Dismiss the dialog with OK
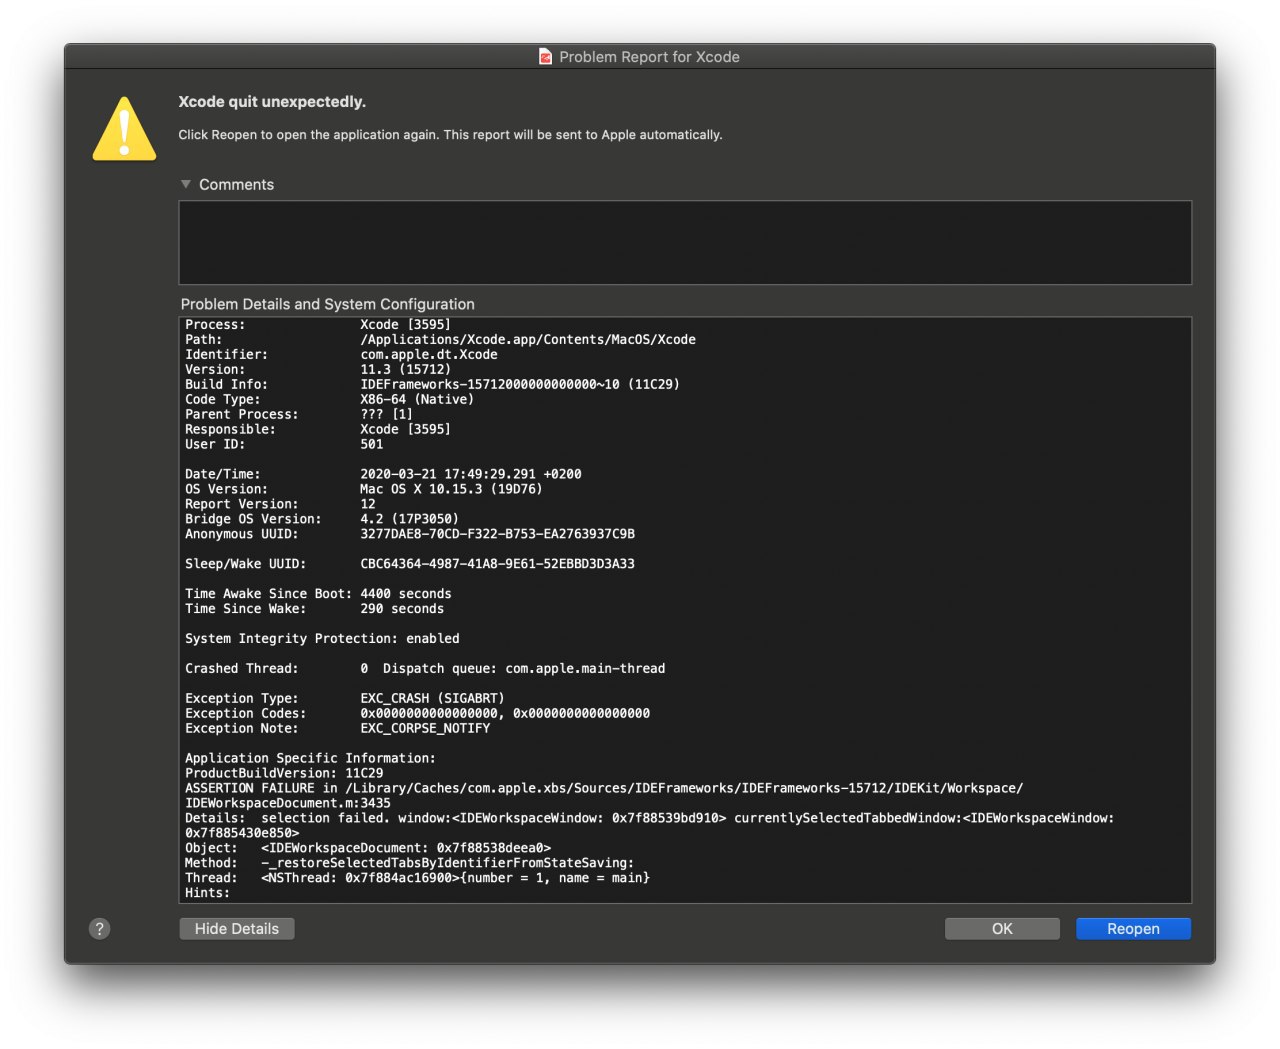Viewport: 1280px width, 1049px height. tap(1002, 929)
